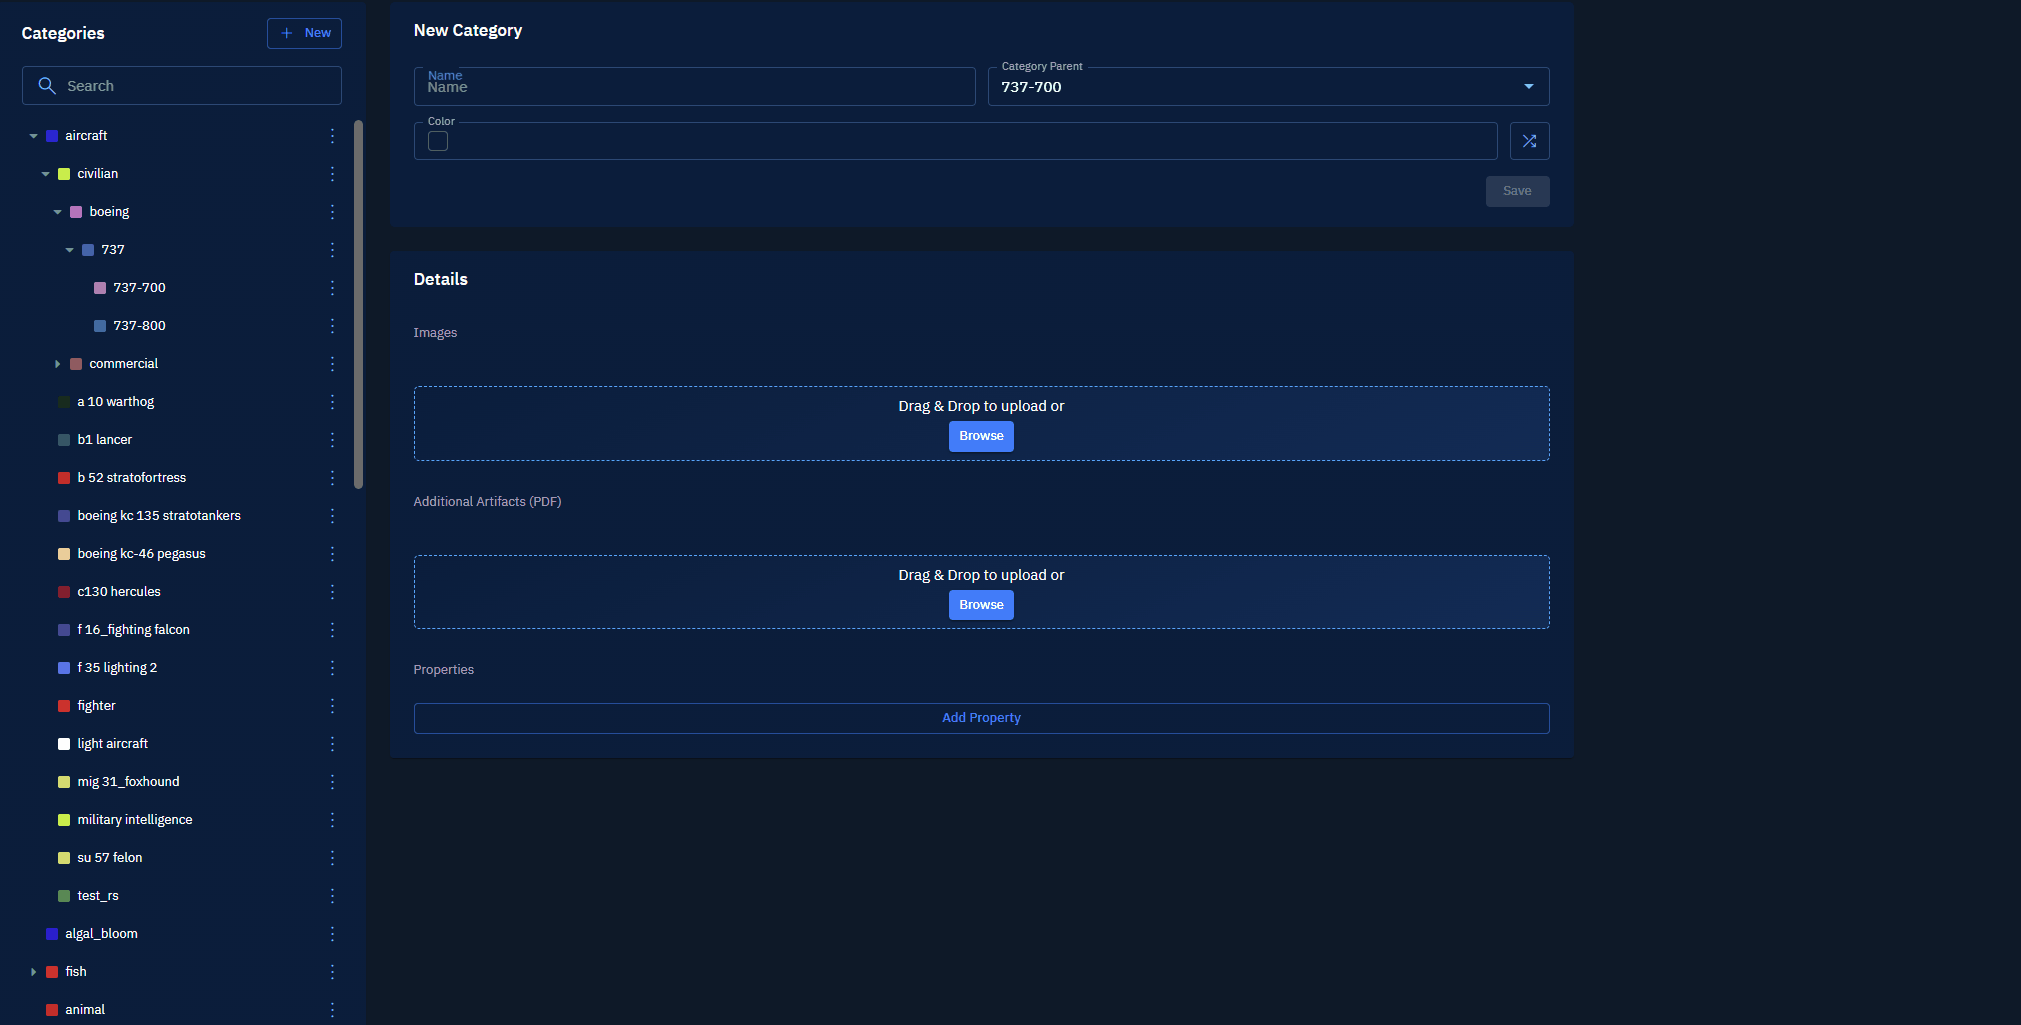Open the three-dot menu for algal_bloom

[x=332, y=934]
